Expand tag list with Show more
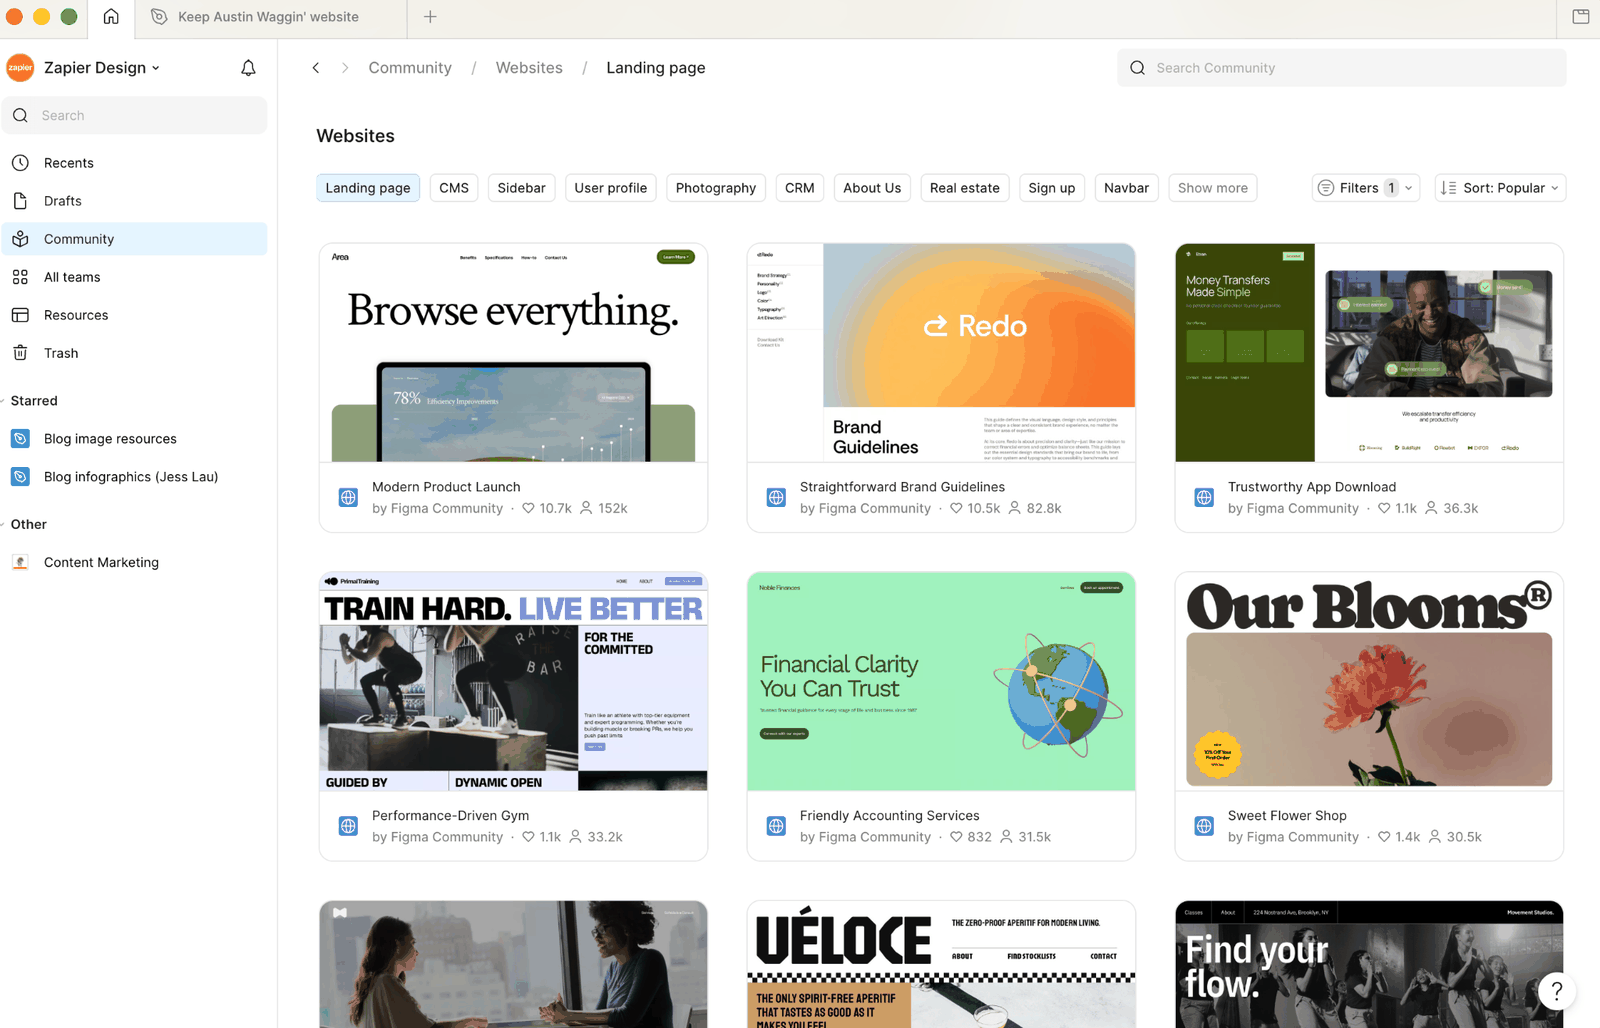 (x=1213, y=188)
